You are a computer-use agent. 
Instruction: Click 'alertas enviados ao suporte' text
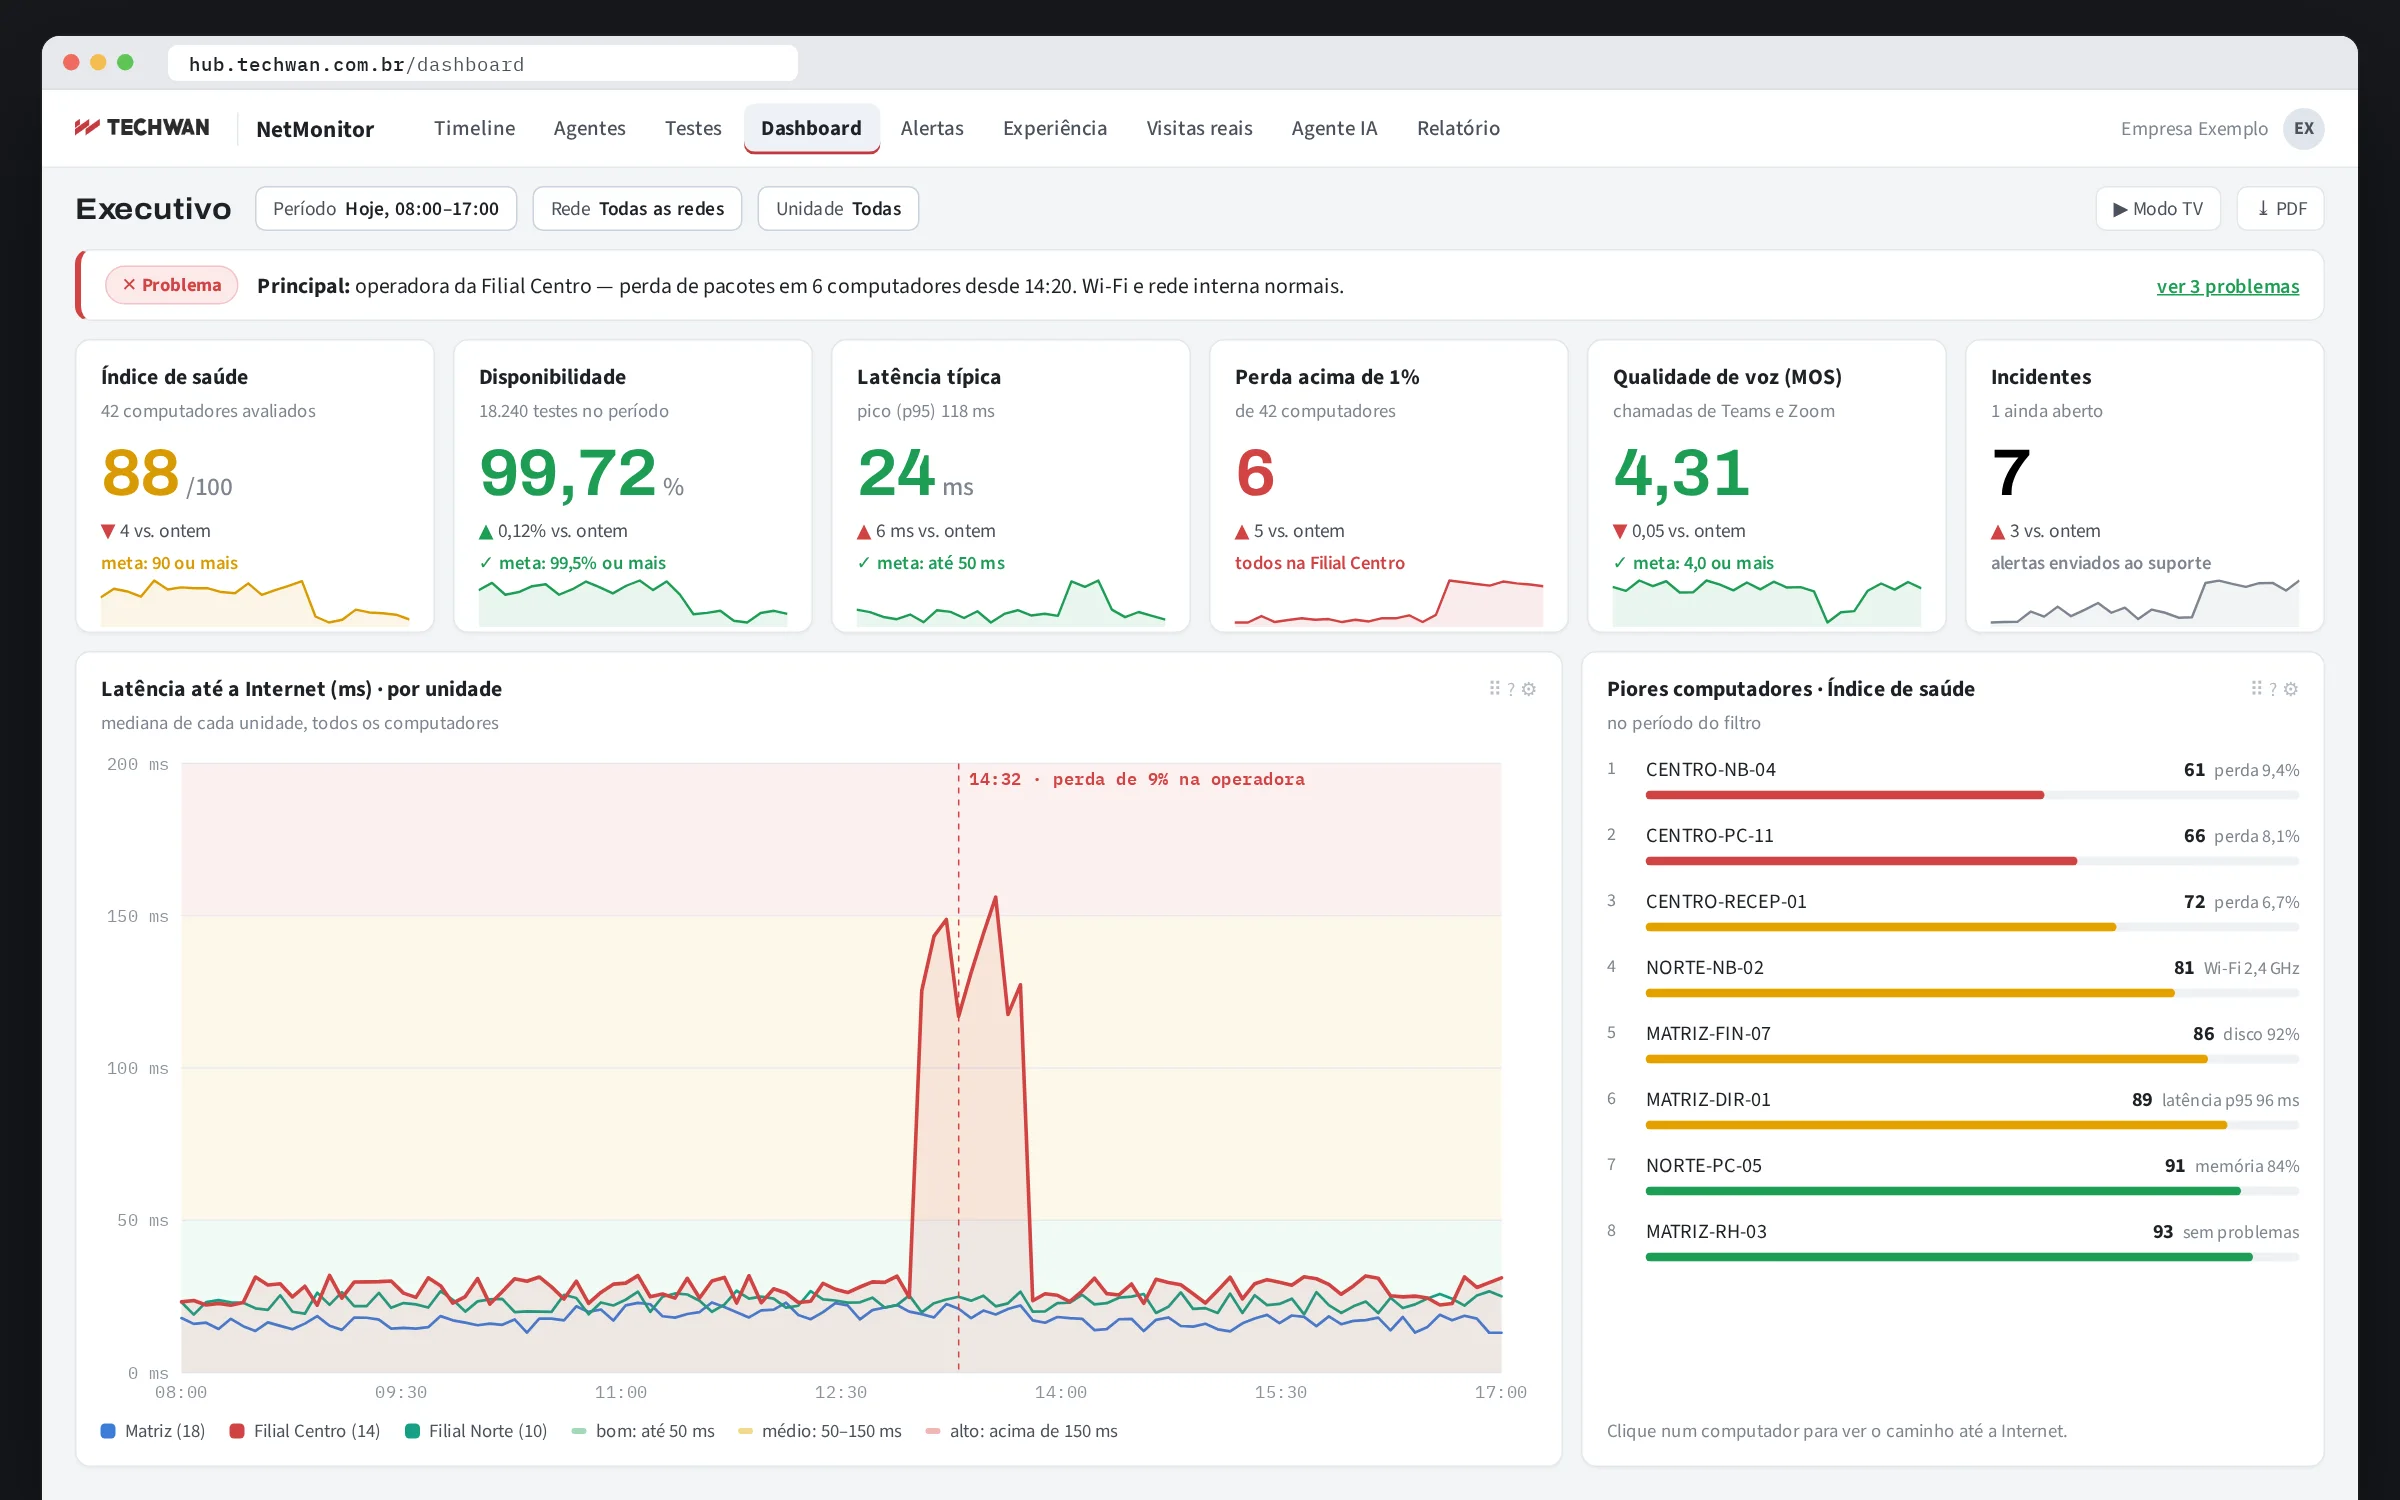click(x=2101, y=563)
